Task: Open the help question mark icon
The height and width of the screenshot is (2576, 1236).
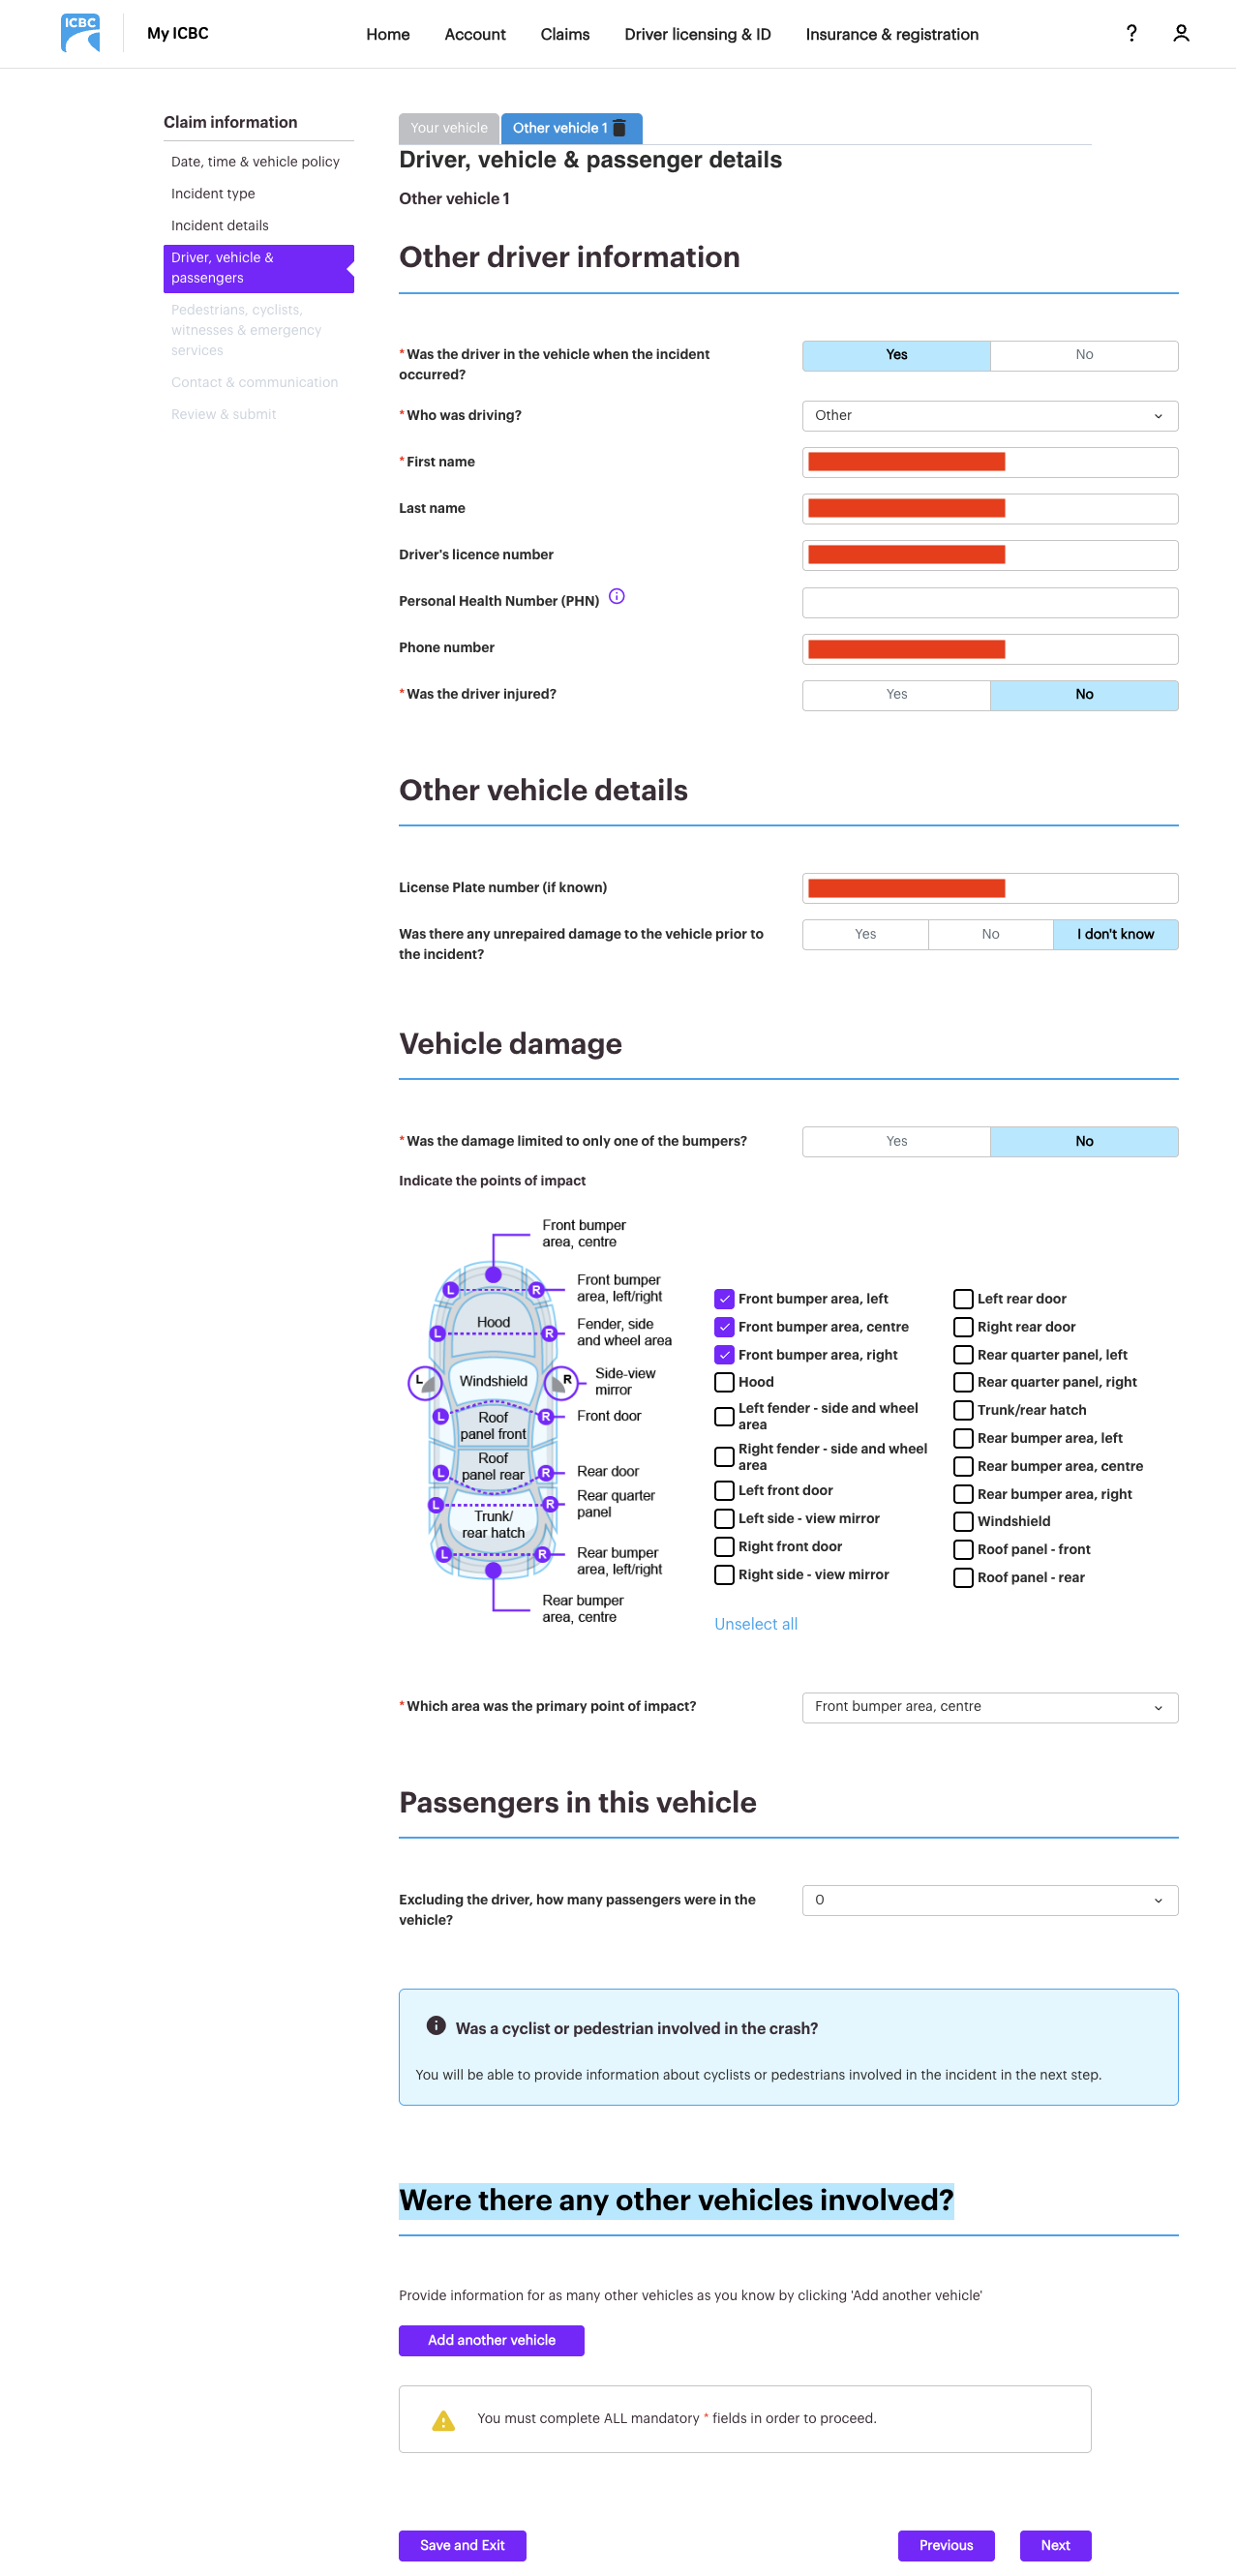Action: coord(1131,33)
